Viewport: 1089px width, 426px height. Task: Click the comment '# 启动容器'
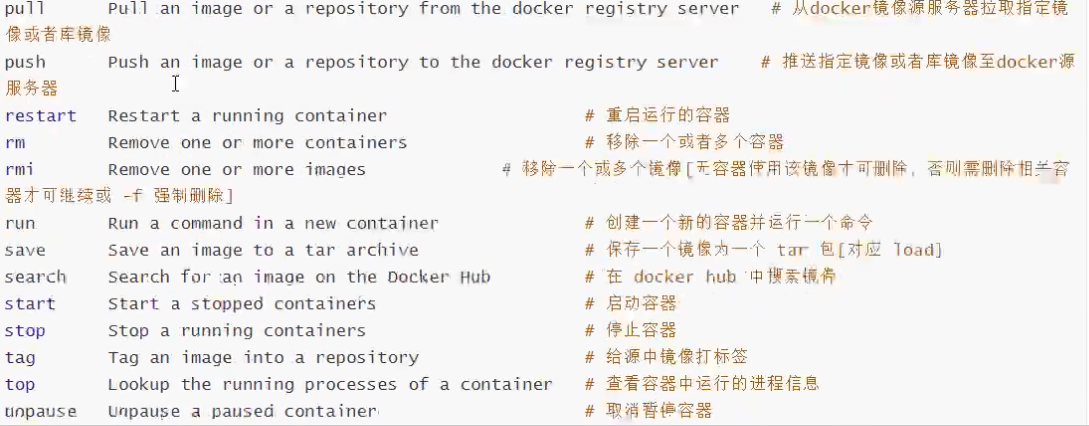tap(631, 304)
